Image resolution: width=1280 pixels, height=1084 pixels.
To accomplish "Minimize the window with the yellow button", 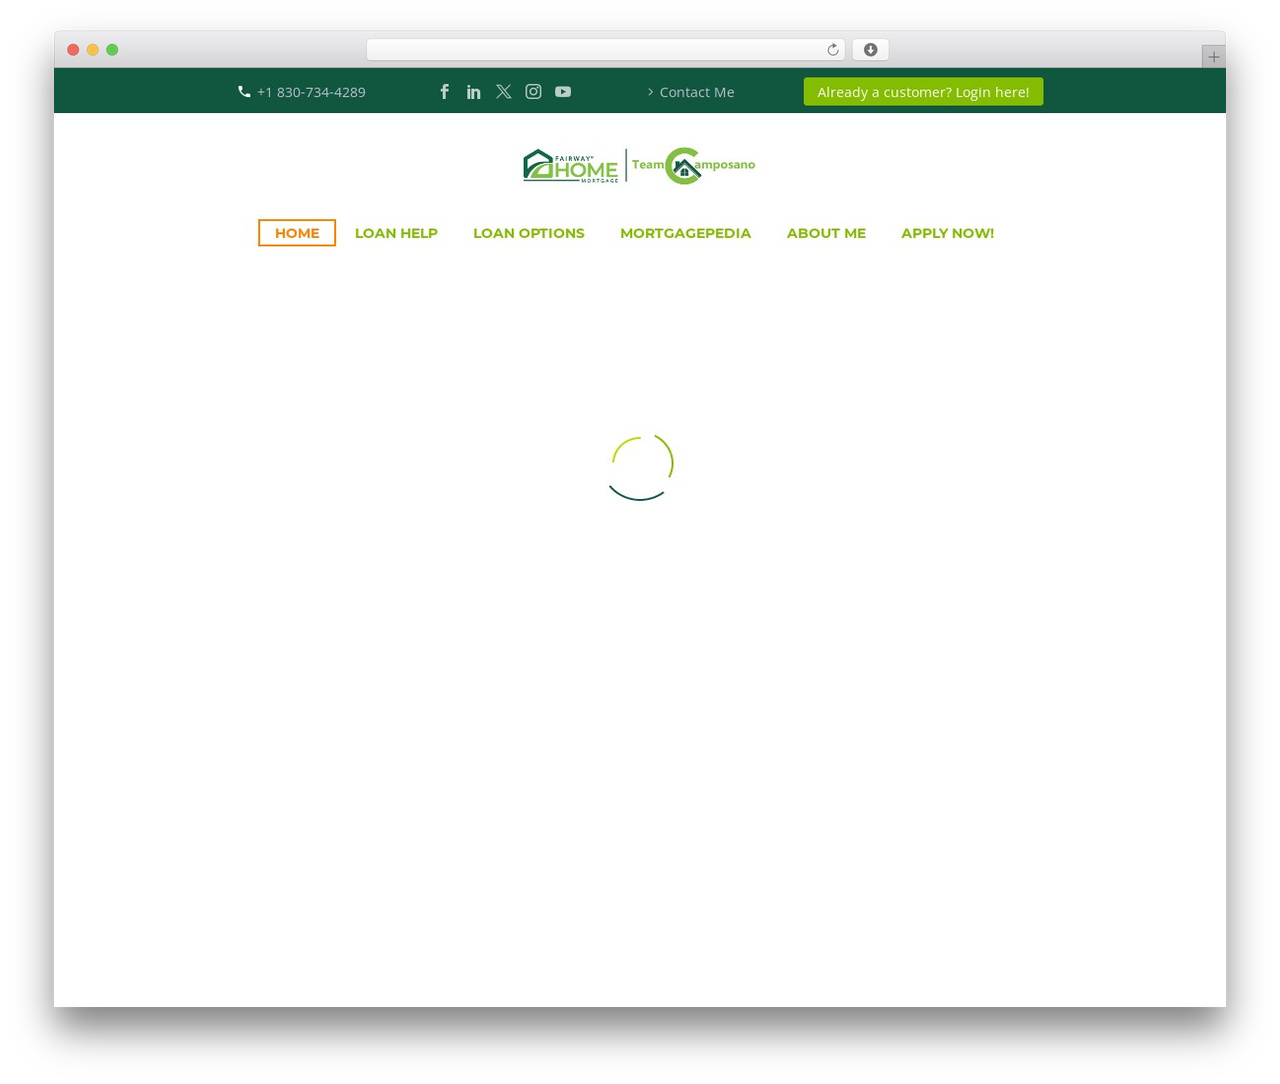I will pos(93,50).
